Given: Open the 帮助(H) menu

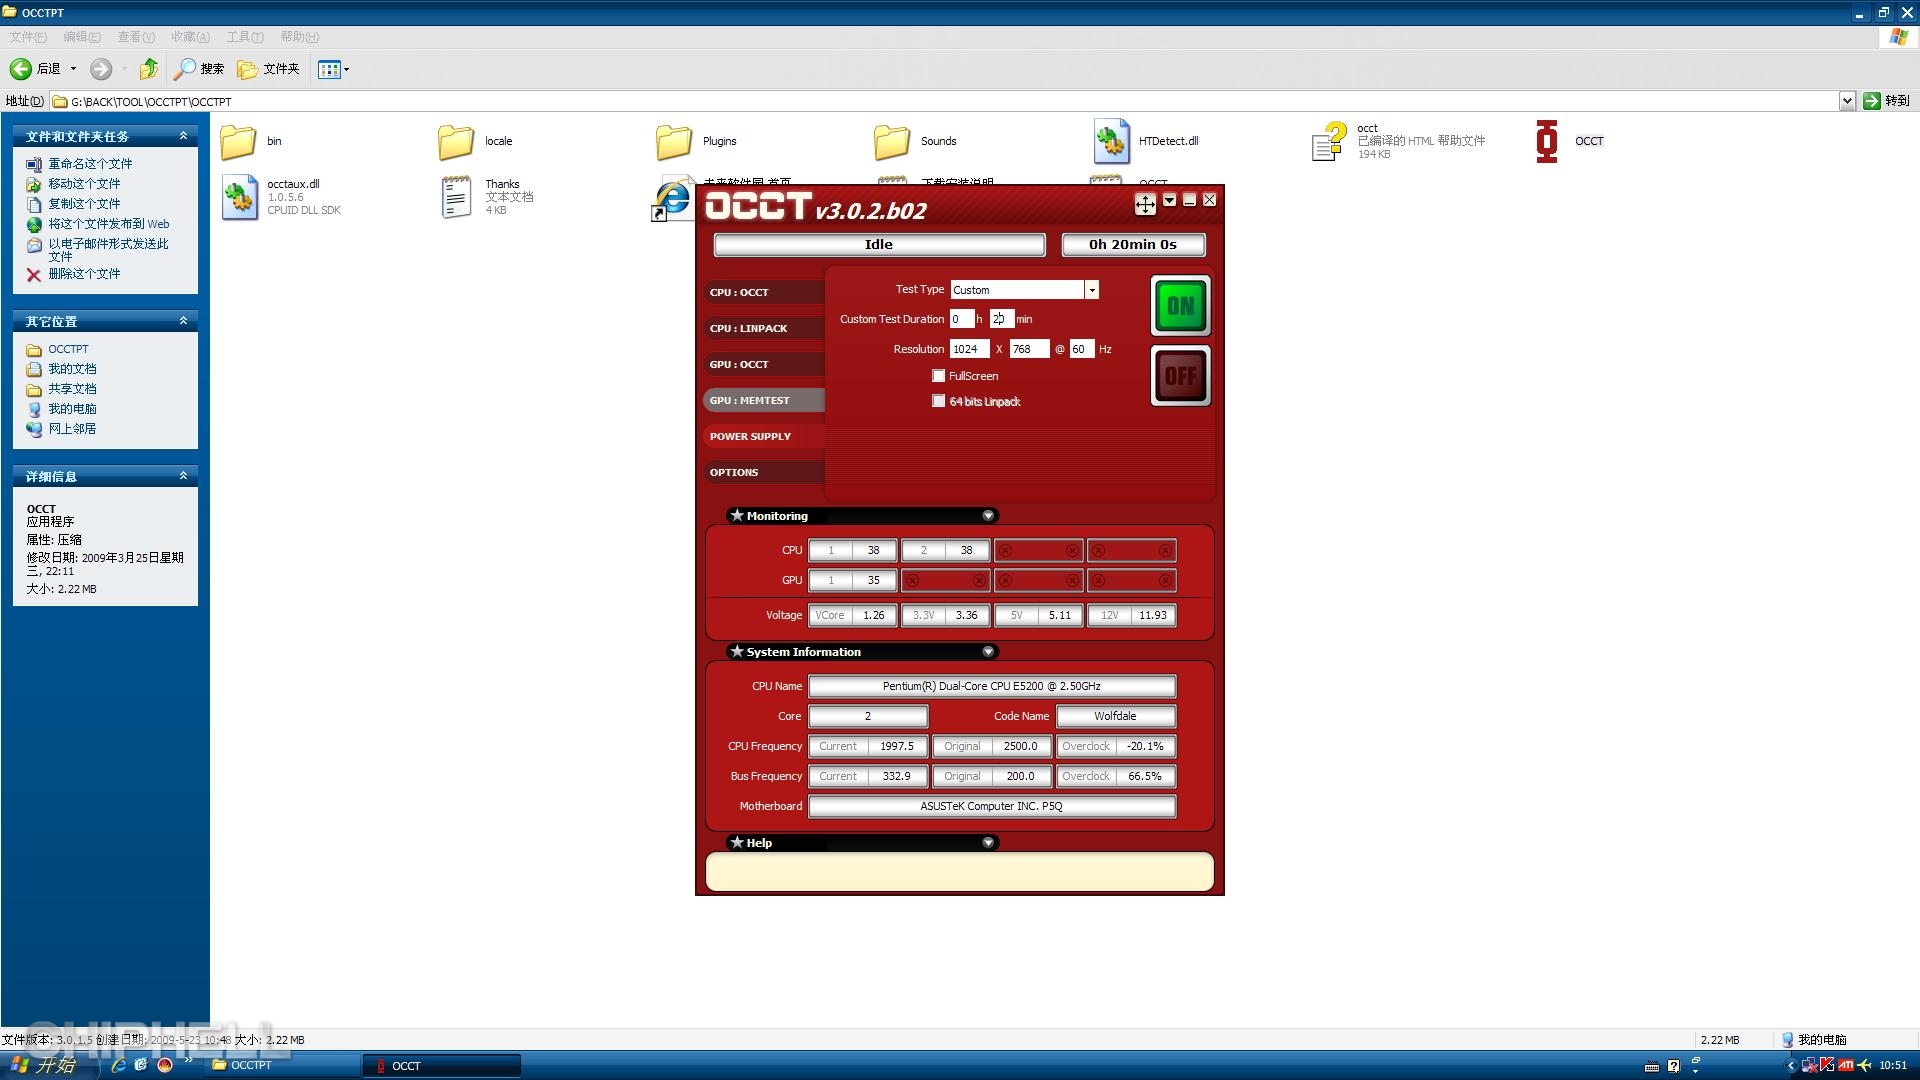Looking at the screenshot, I should point(299,37).
